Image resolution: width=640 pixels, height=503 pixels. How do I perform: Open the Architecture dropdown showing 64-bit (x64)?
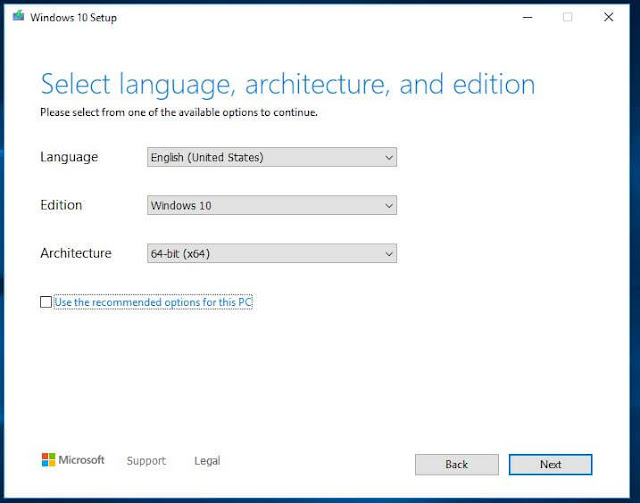271,254
